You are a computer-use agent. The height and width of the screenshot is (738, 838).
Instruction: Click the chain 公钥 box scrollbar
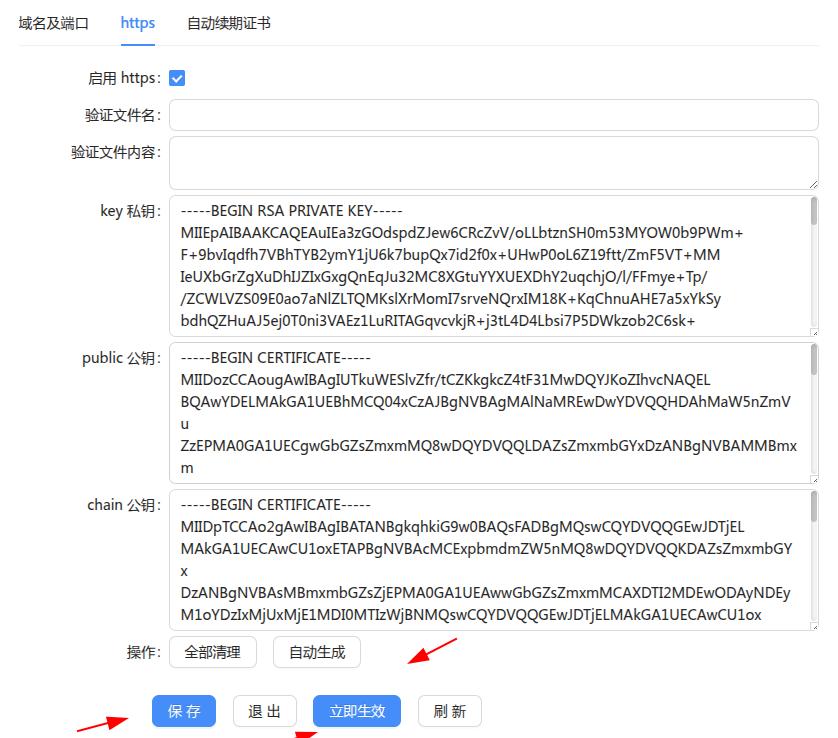814,506
